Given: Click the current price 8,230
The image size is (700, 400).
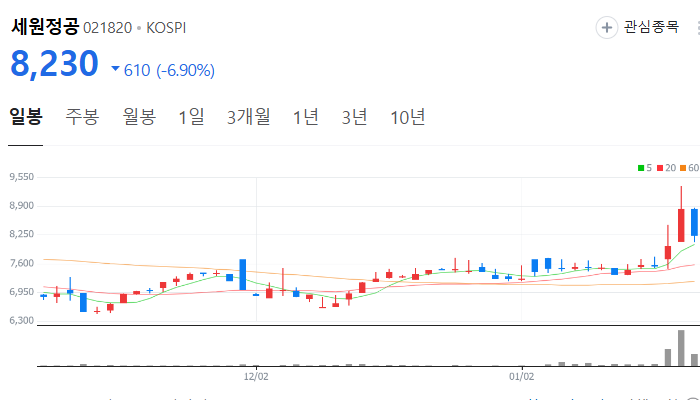Looking at the screenshot, I should 54,64.
